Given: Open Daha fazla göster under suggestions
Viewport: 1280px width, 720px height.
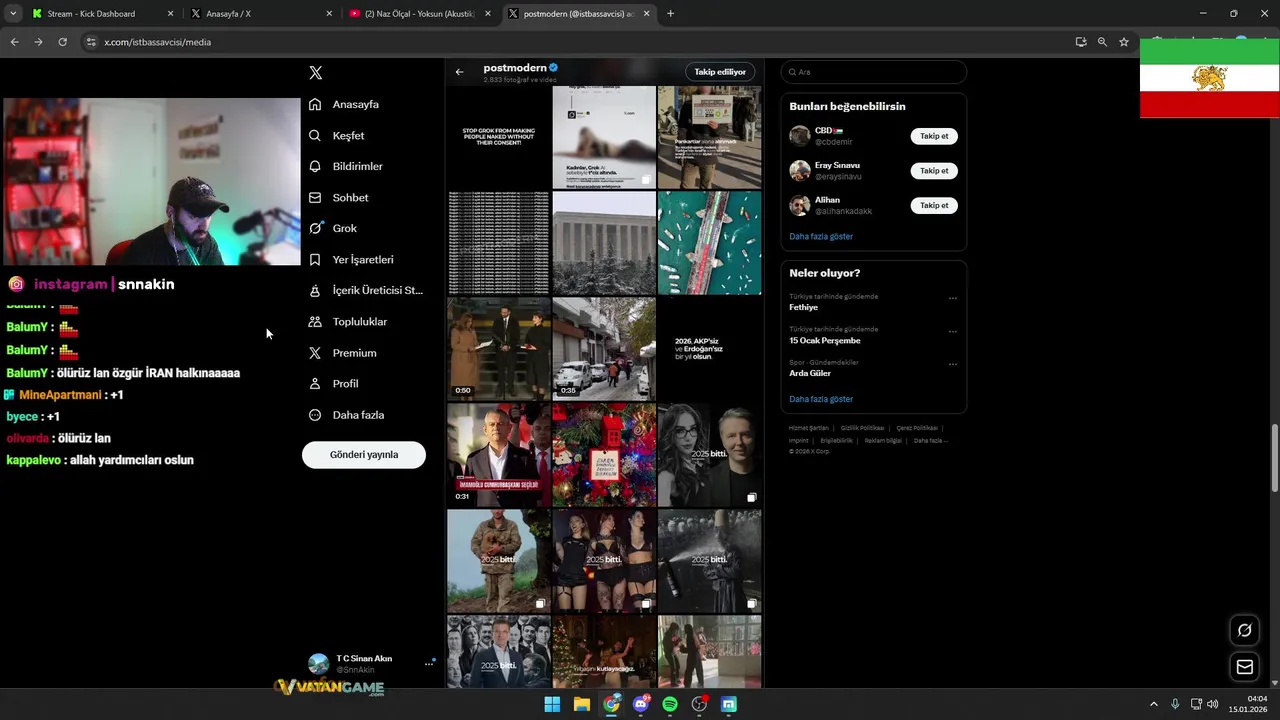Looking at the screenshot, I should [821, 237].
